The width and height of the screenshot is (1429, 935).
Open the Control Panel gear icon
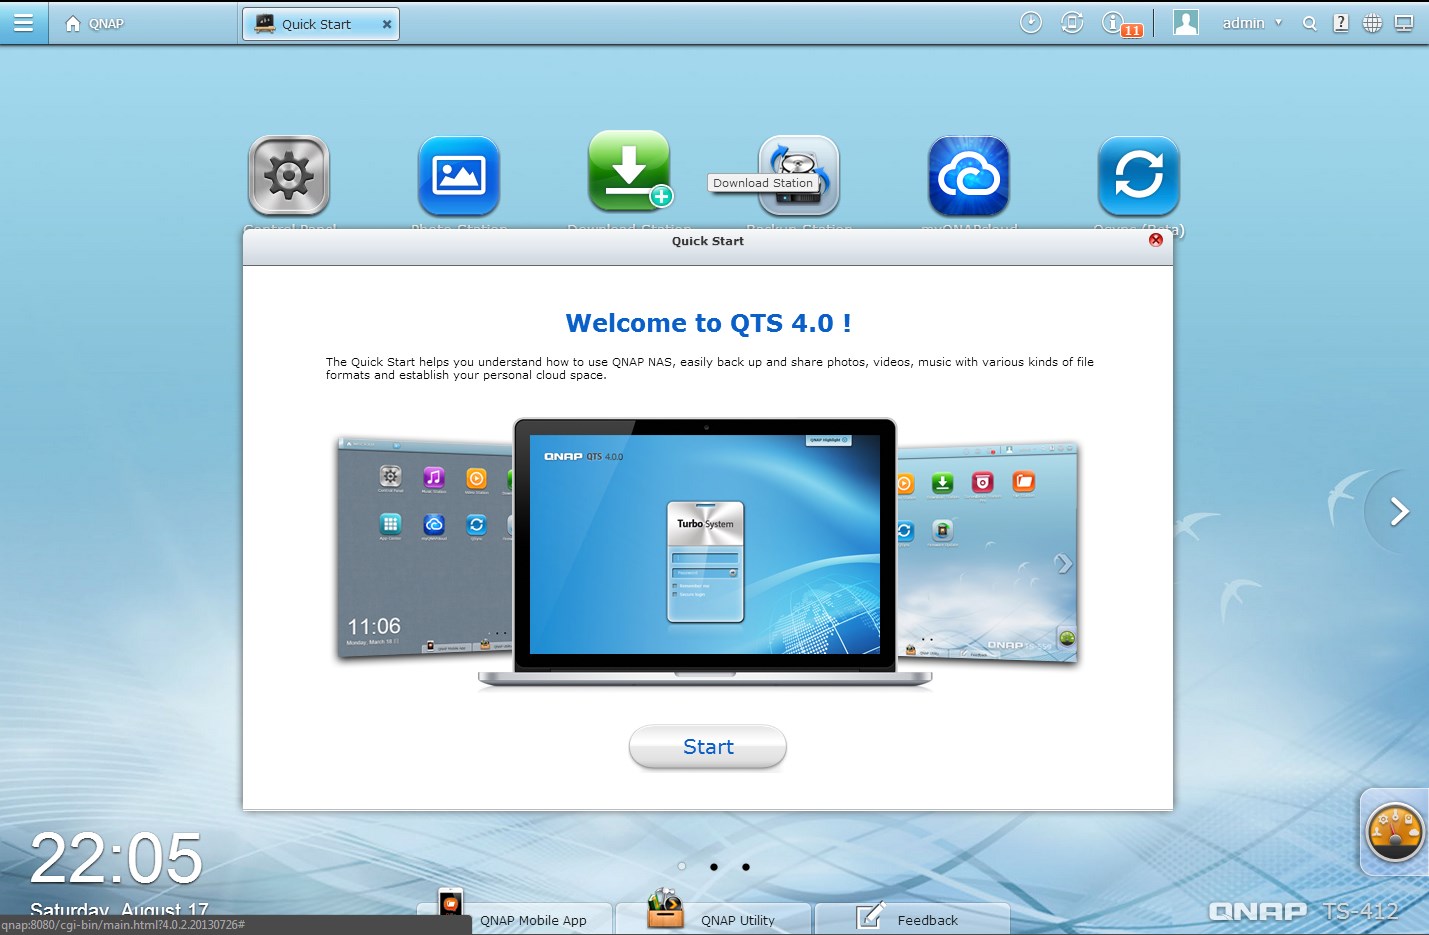[x=289, y=176]
